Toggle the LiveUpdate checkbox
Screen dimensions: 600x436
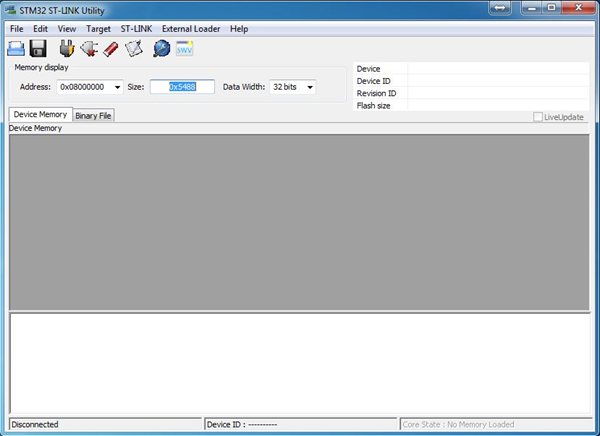tap(538, 117)
